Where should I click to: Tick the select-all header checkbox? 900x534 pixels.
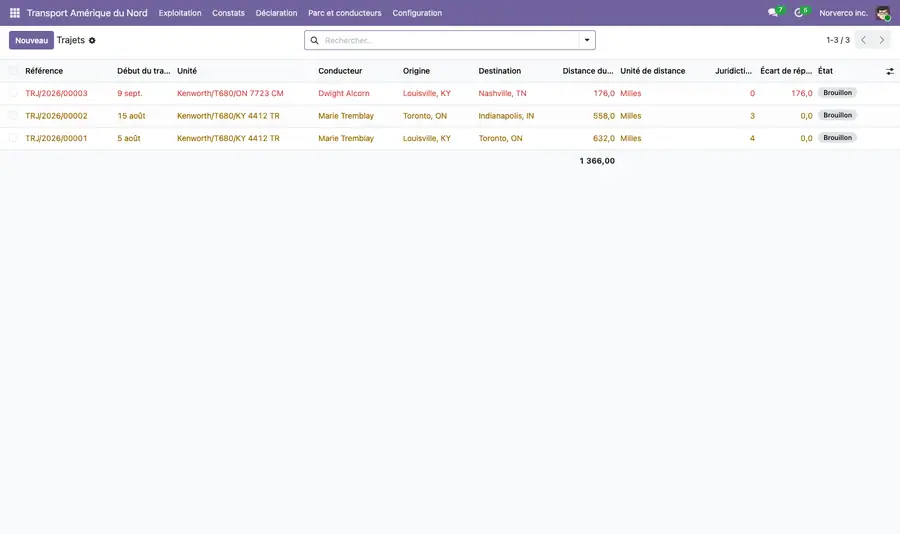click(13, 71)
